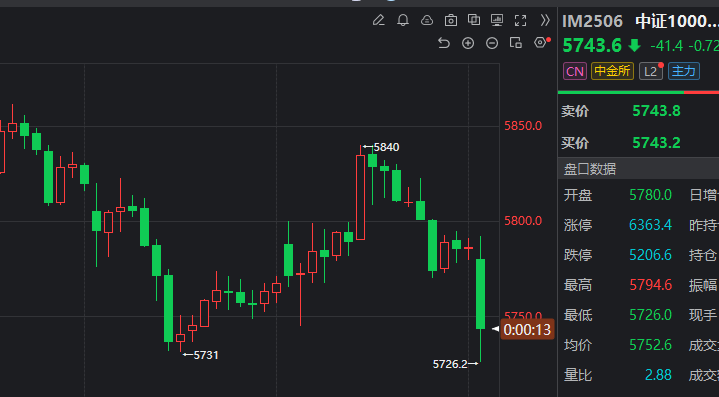
Task: Take a chart screenshot with camera icon
Action: pyautogui.click(x=451, y=20)
